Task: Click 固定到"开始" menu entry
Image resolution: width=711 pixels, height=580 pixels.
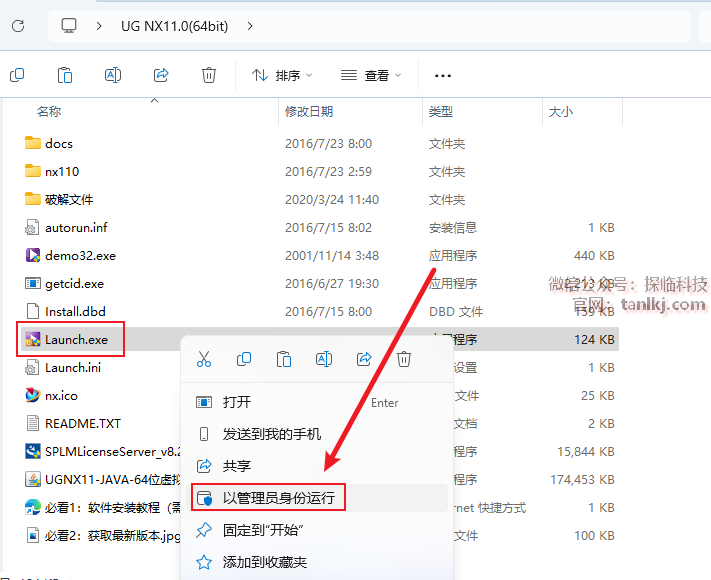Action: pyautogui.click(x=263, y=530)
